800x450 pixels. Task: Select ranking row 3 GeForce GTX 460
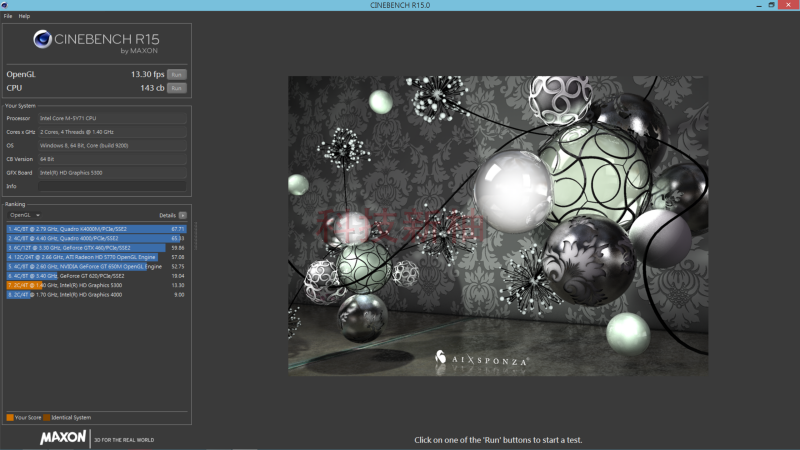(96, 248)
